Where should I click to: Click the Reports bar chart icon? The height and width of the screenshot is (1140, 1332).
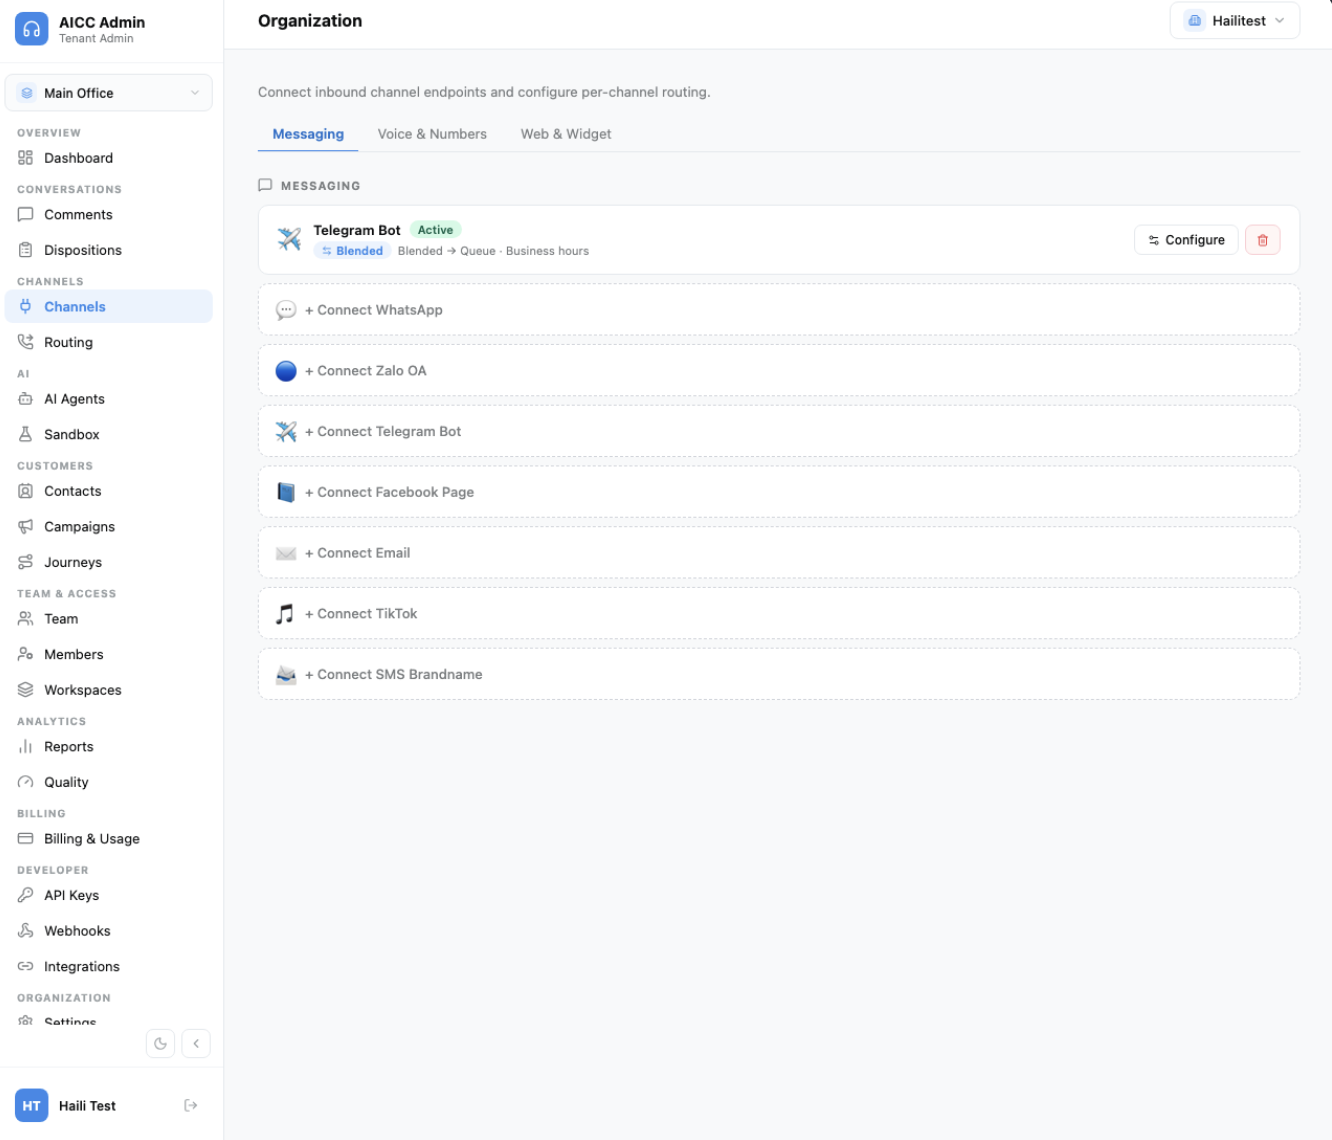pyautogui.click(x=26, y=747)
